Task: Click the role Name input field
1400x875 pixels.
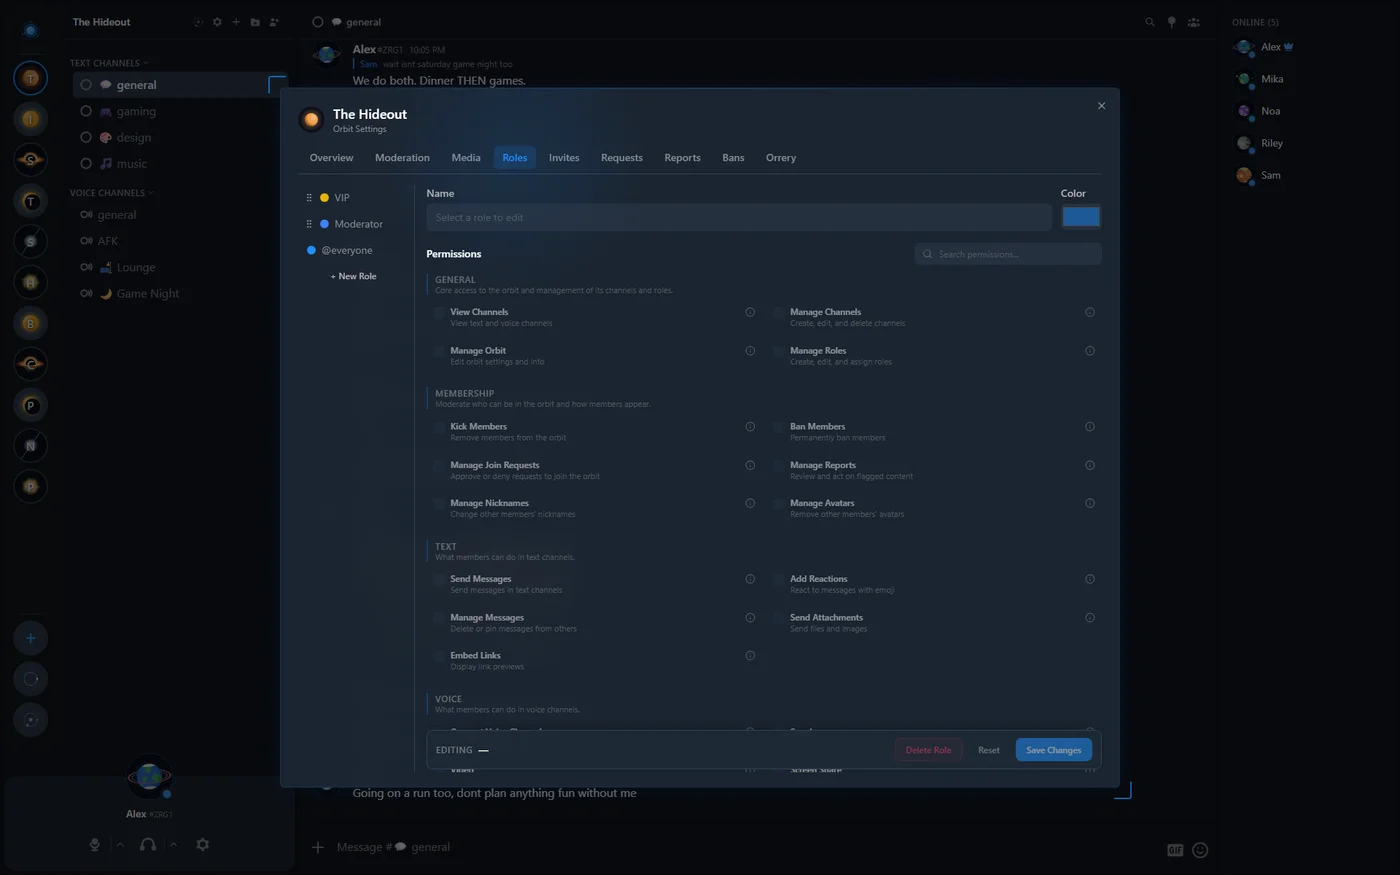Action: coord(739,217)
